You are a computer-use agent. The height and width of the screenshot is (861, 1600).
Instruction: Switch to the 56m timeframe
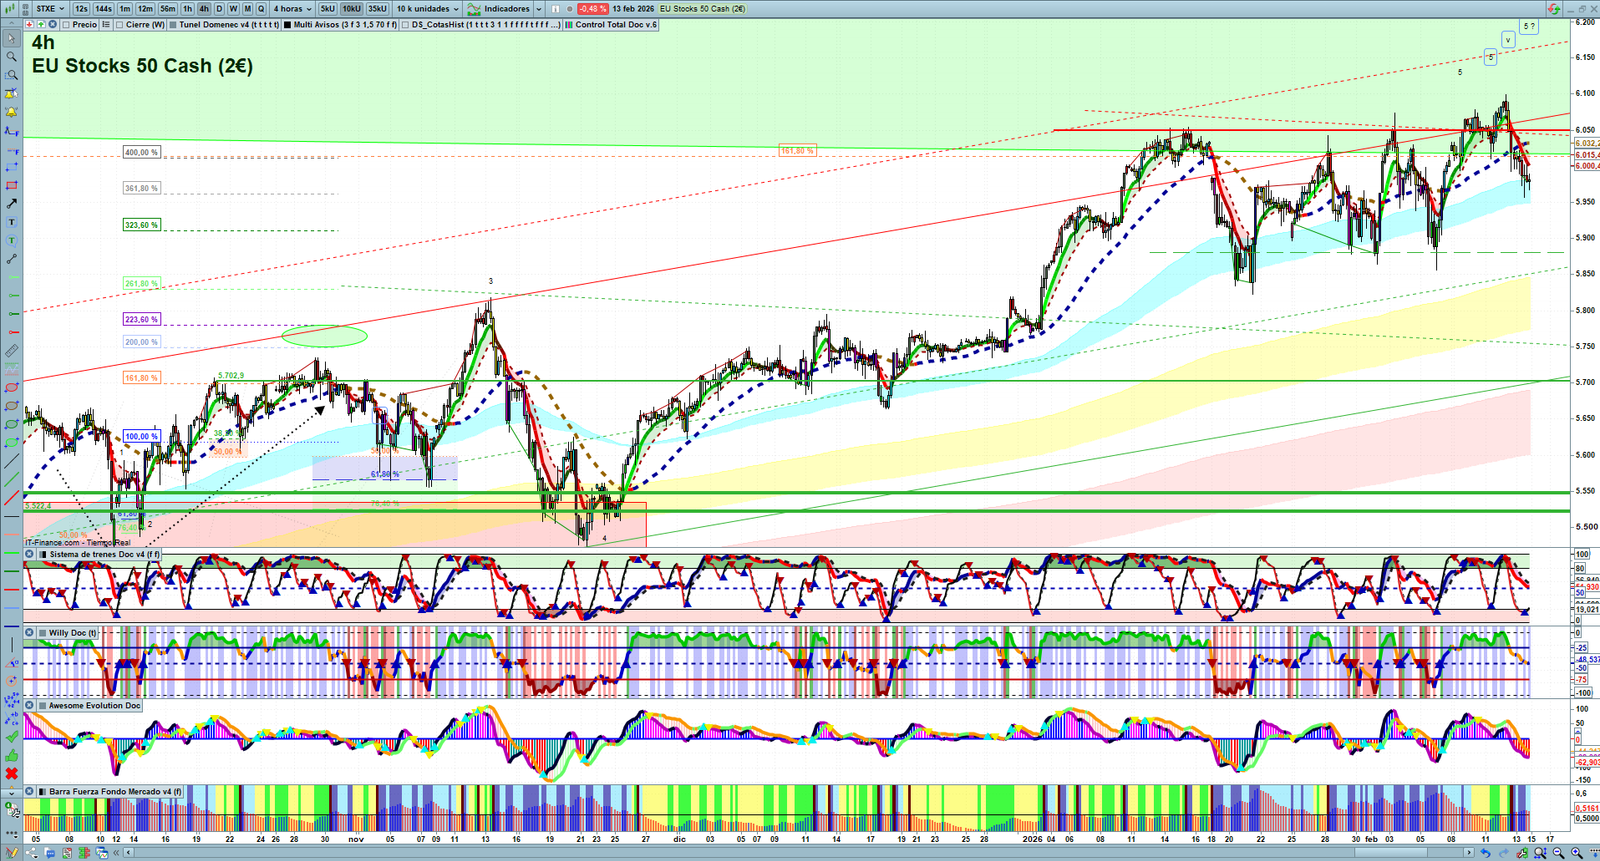168,9
